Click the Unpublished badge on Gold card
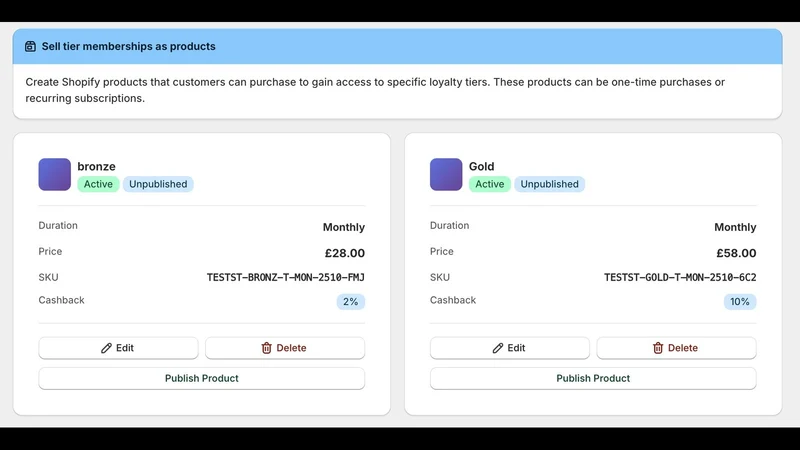Screen dimensions: 800x450 tap(549, 184)
